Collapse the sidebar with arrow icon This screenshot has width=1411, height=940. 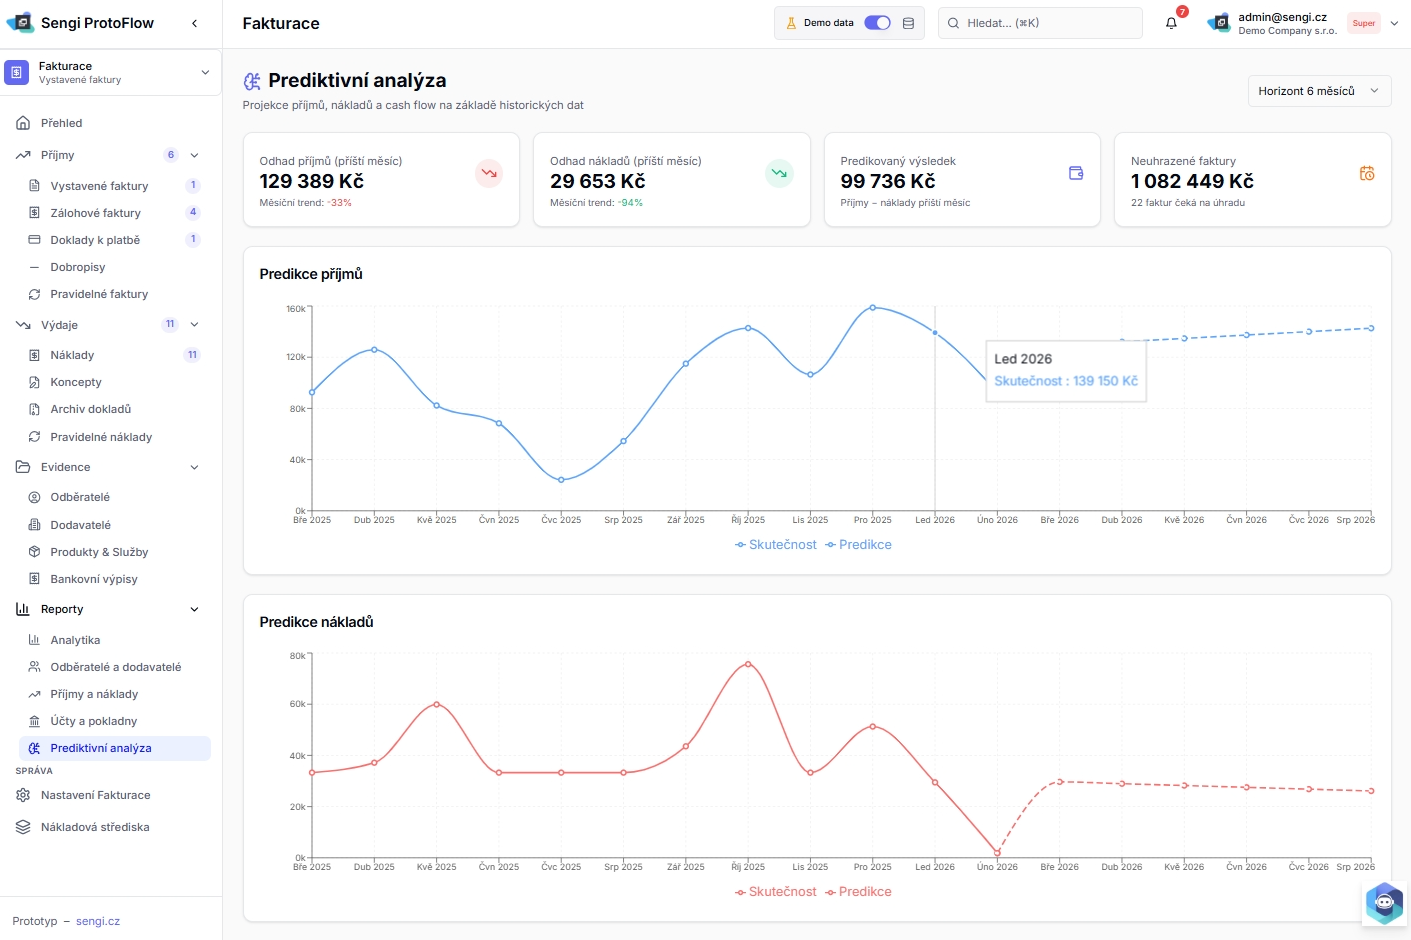click(x=194, y=23)
